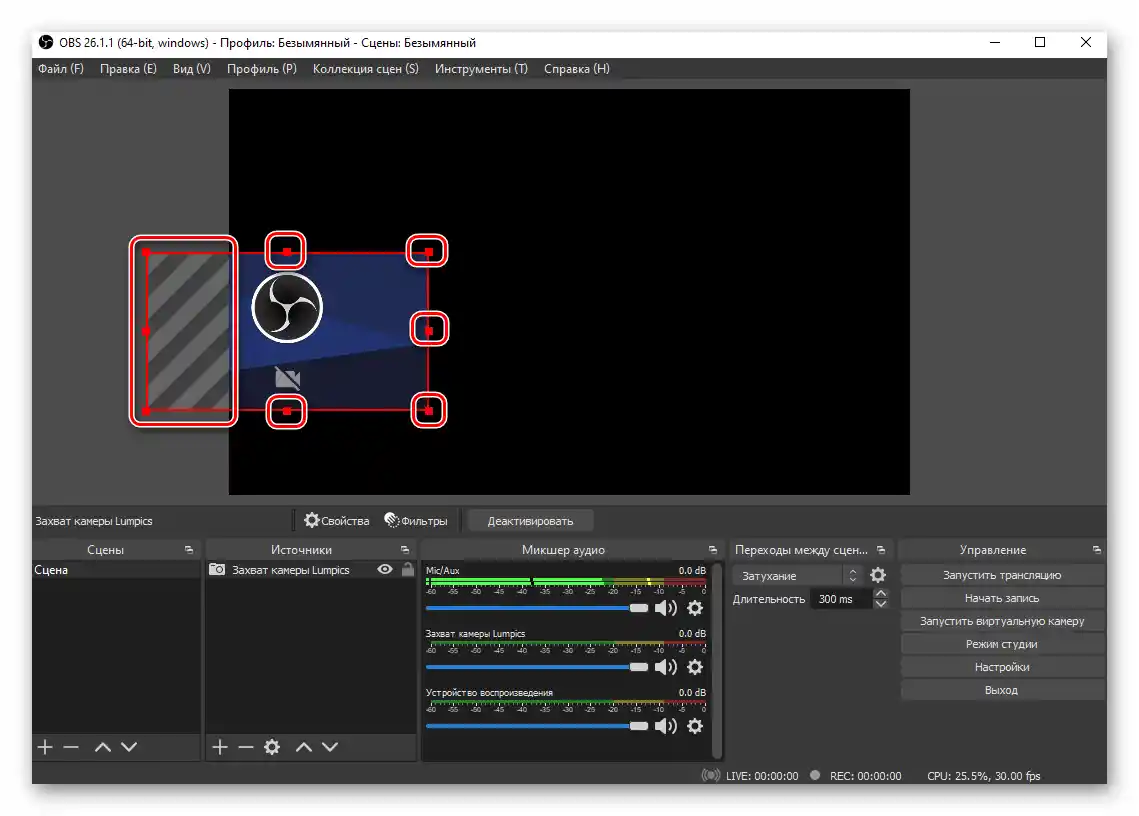Image resolution: width=1139 pixels, height=816 pixels.
Task: Click the broadcast status icon near LIVE
Action: tap(710, 775)
